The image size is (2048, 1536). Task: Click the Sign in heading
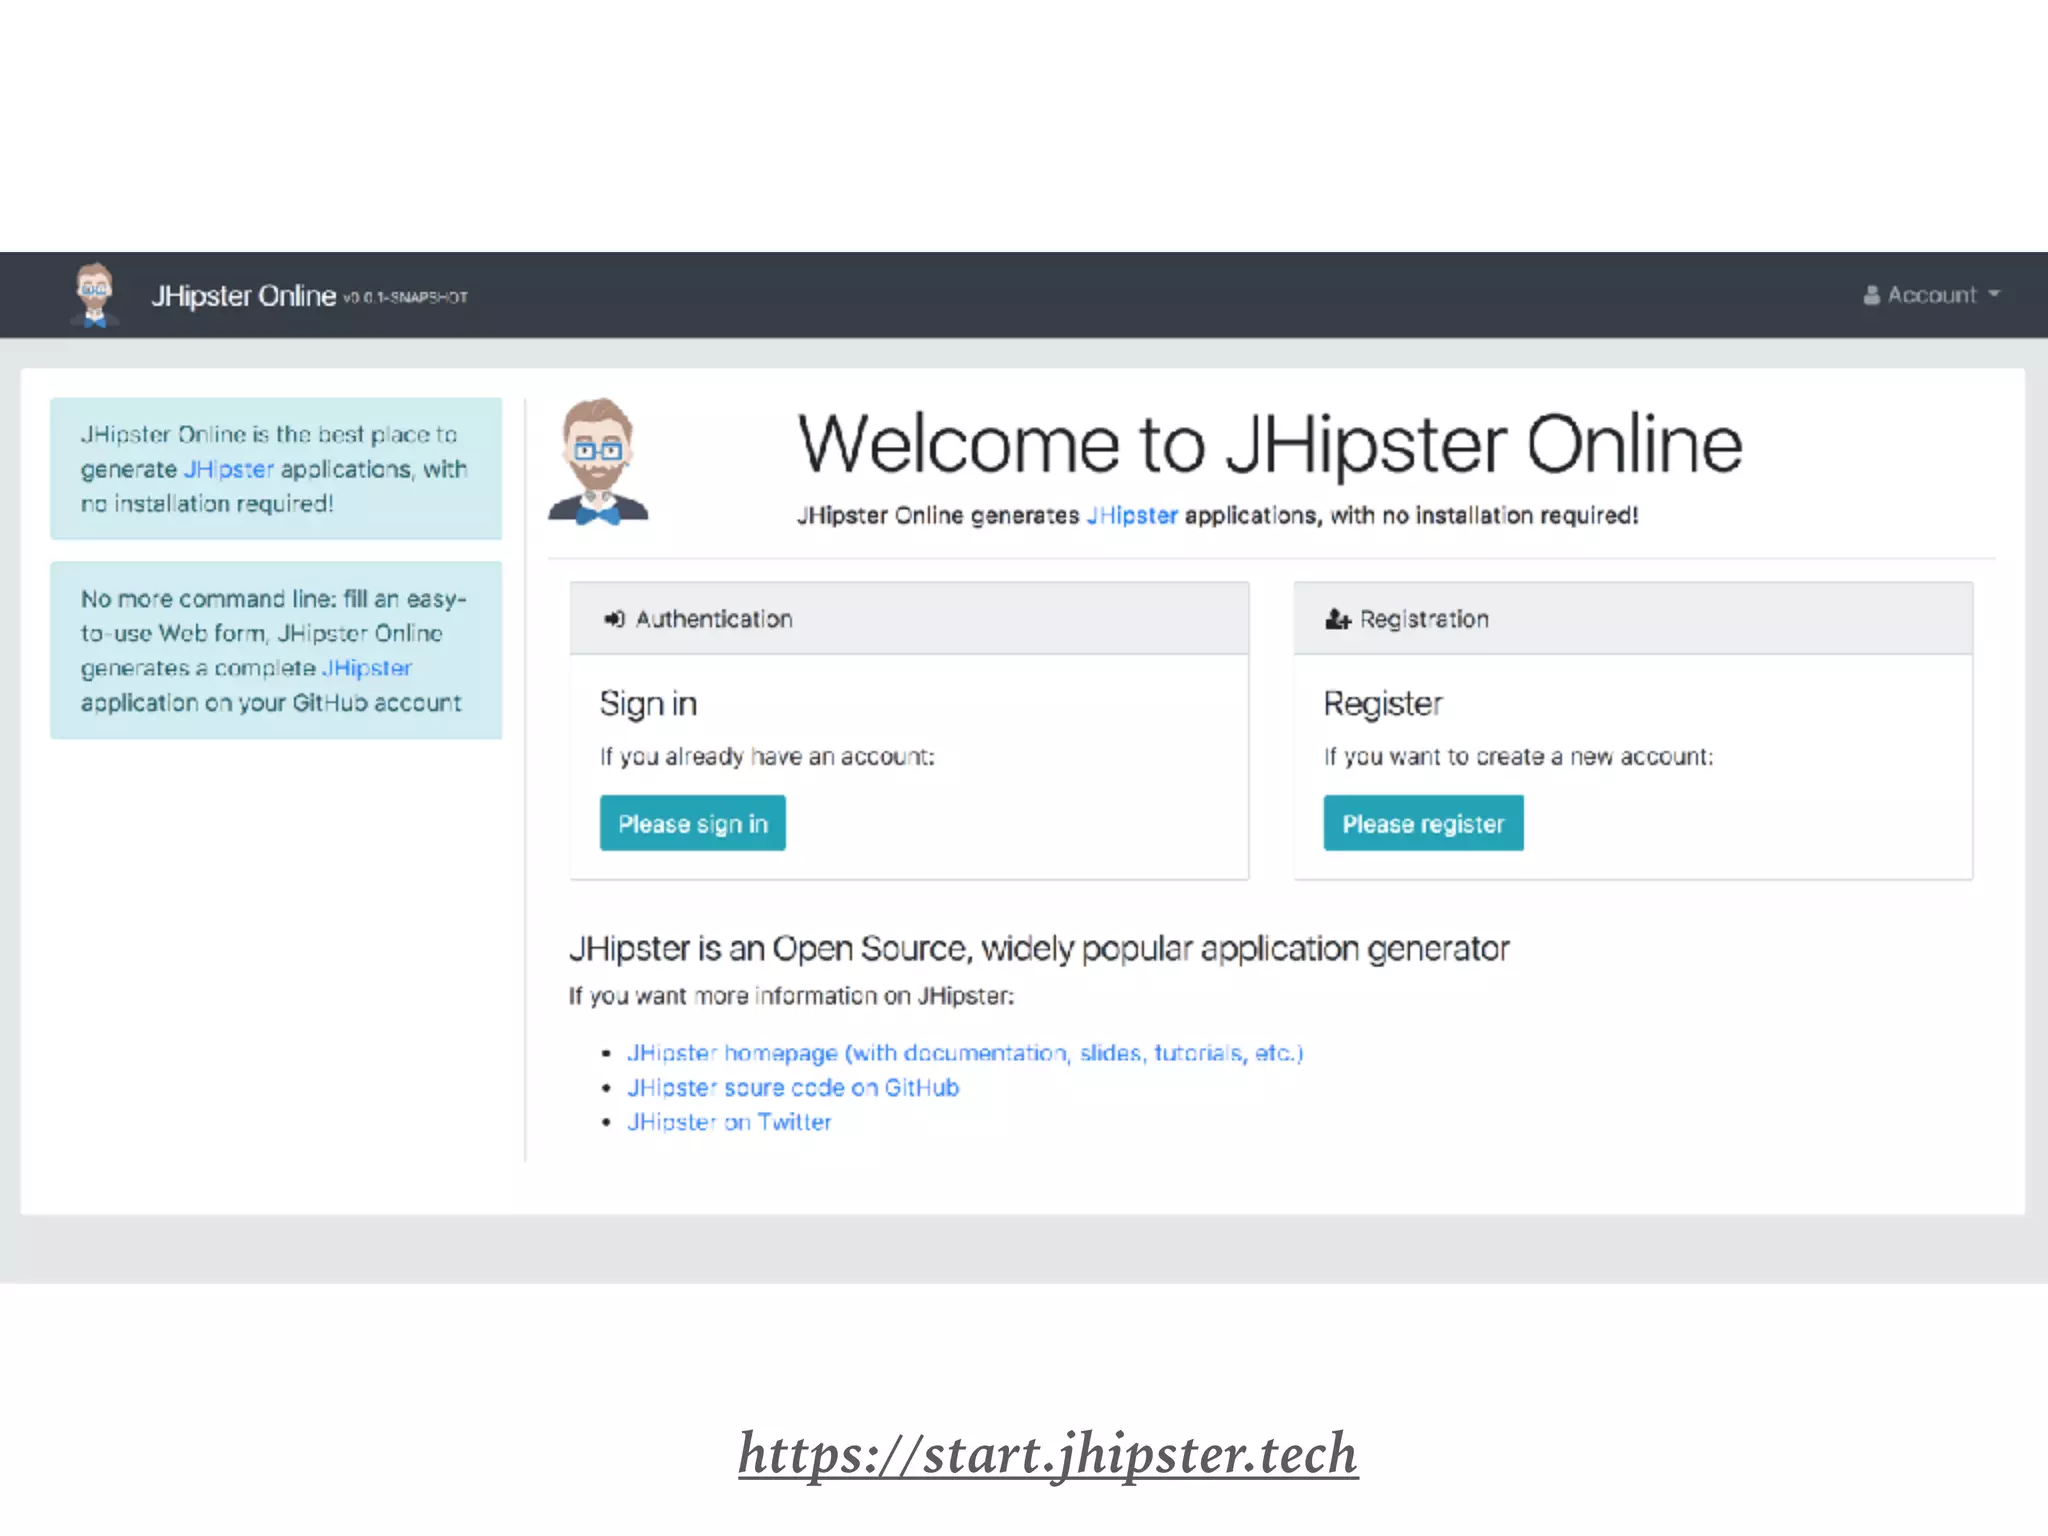648,704
